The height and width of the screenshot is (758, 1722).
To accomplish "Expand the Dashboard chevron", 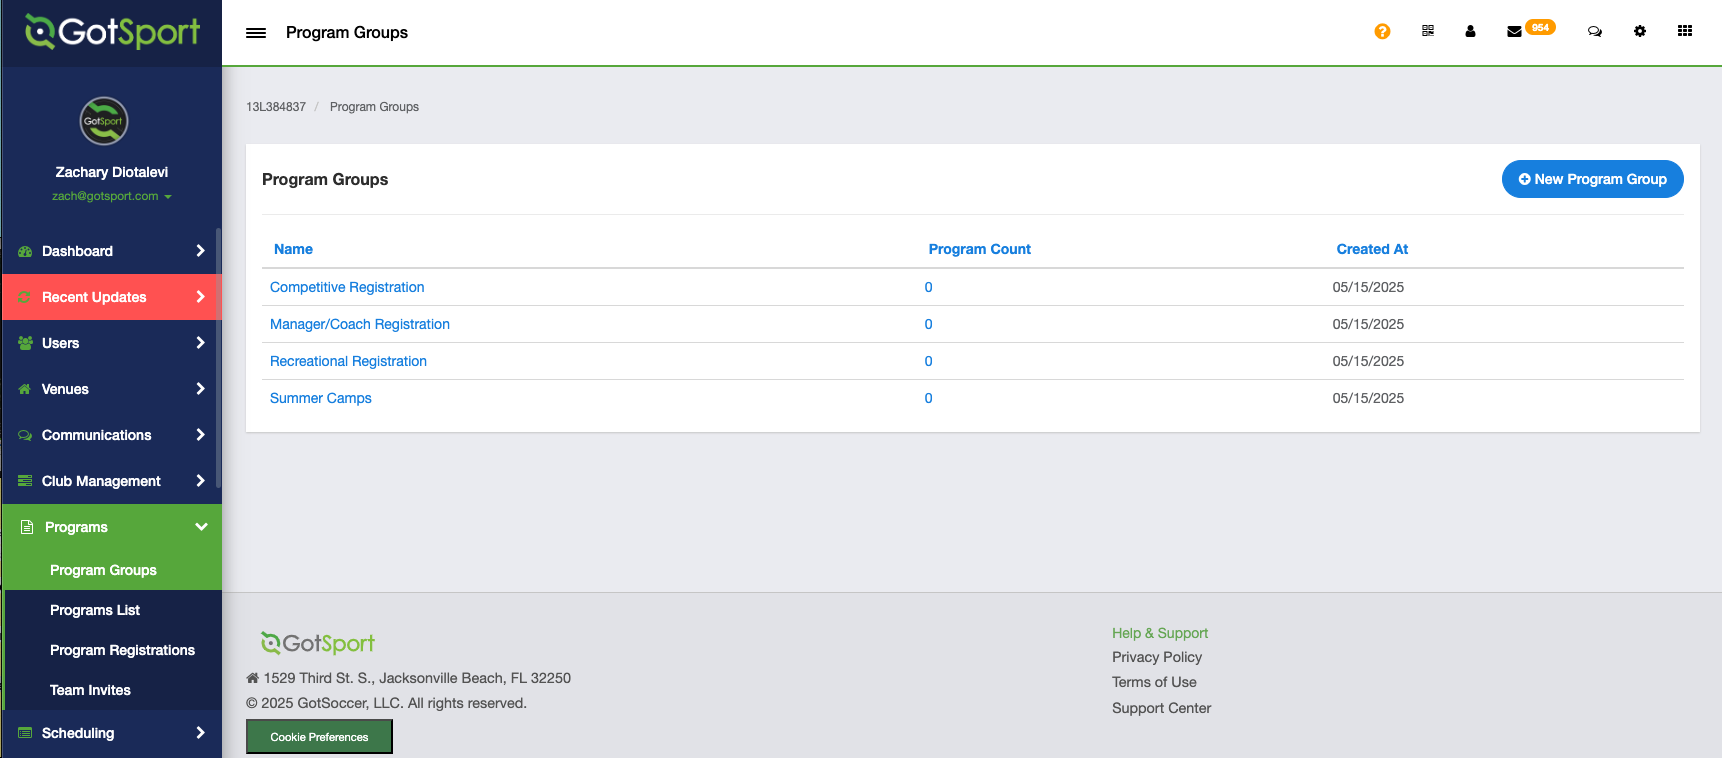I will click(200, 251).
